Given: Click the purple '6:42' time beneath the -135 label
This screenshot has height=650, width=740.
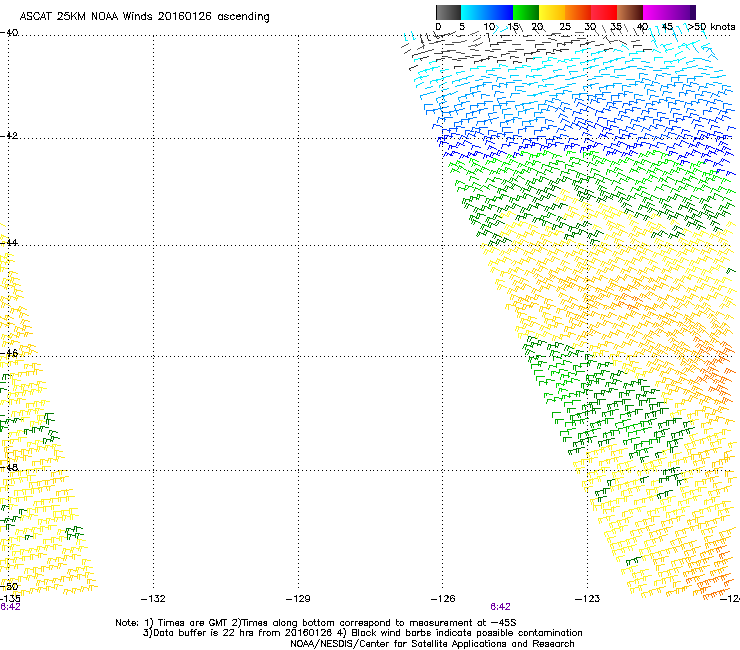Looking at the screenshot, I should [10, 607].
